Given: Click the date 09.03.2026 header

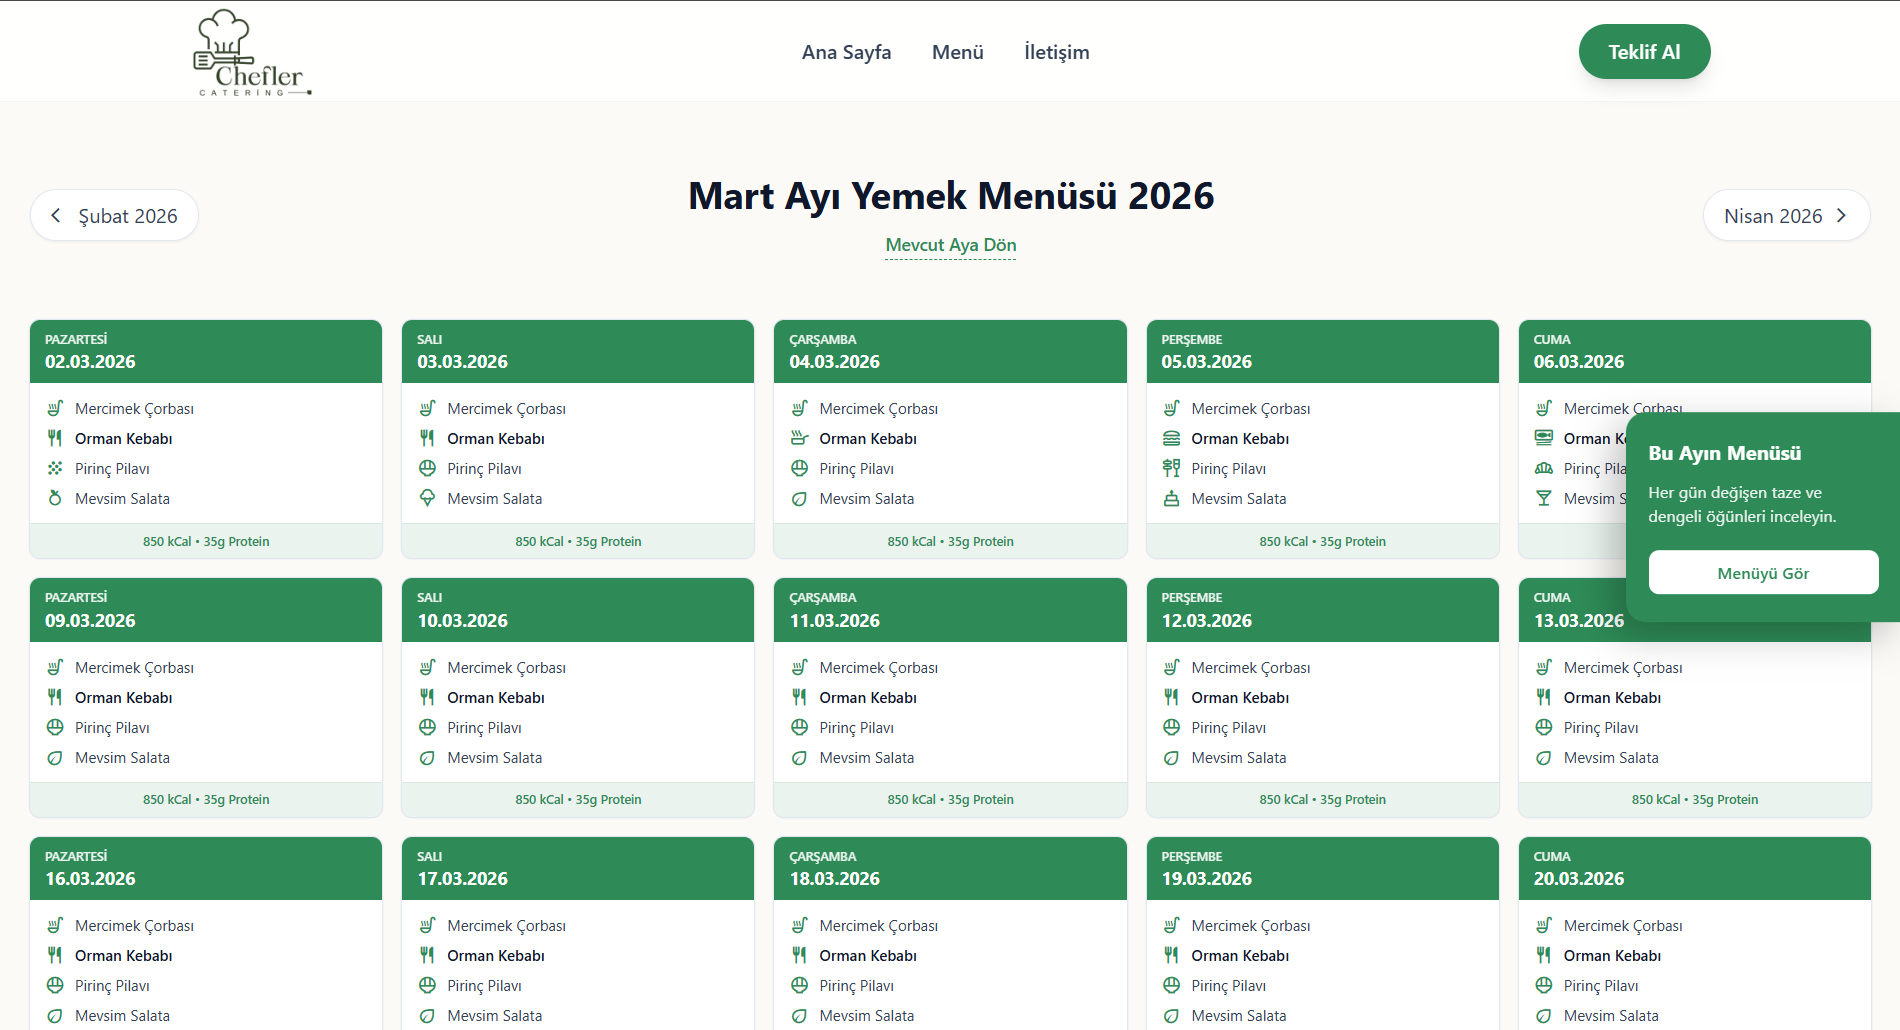Looking at the screenshot, I should click(x=206, y=610).
